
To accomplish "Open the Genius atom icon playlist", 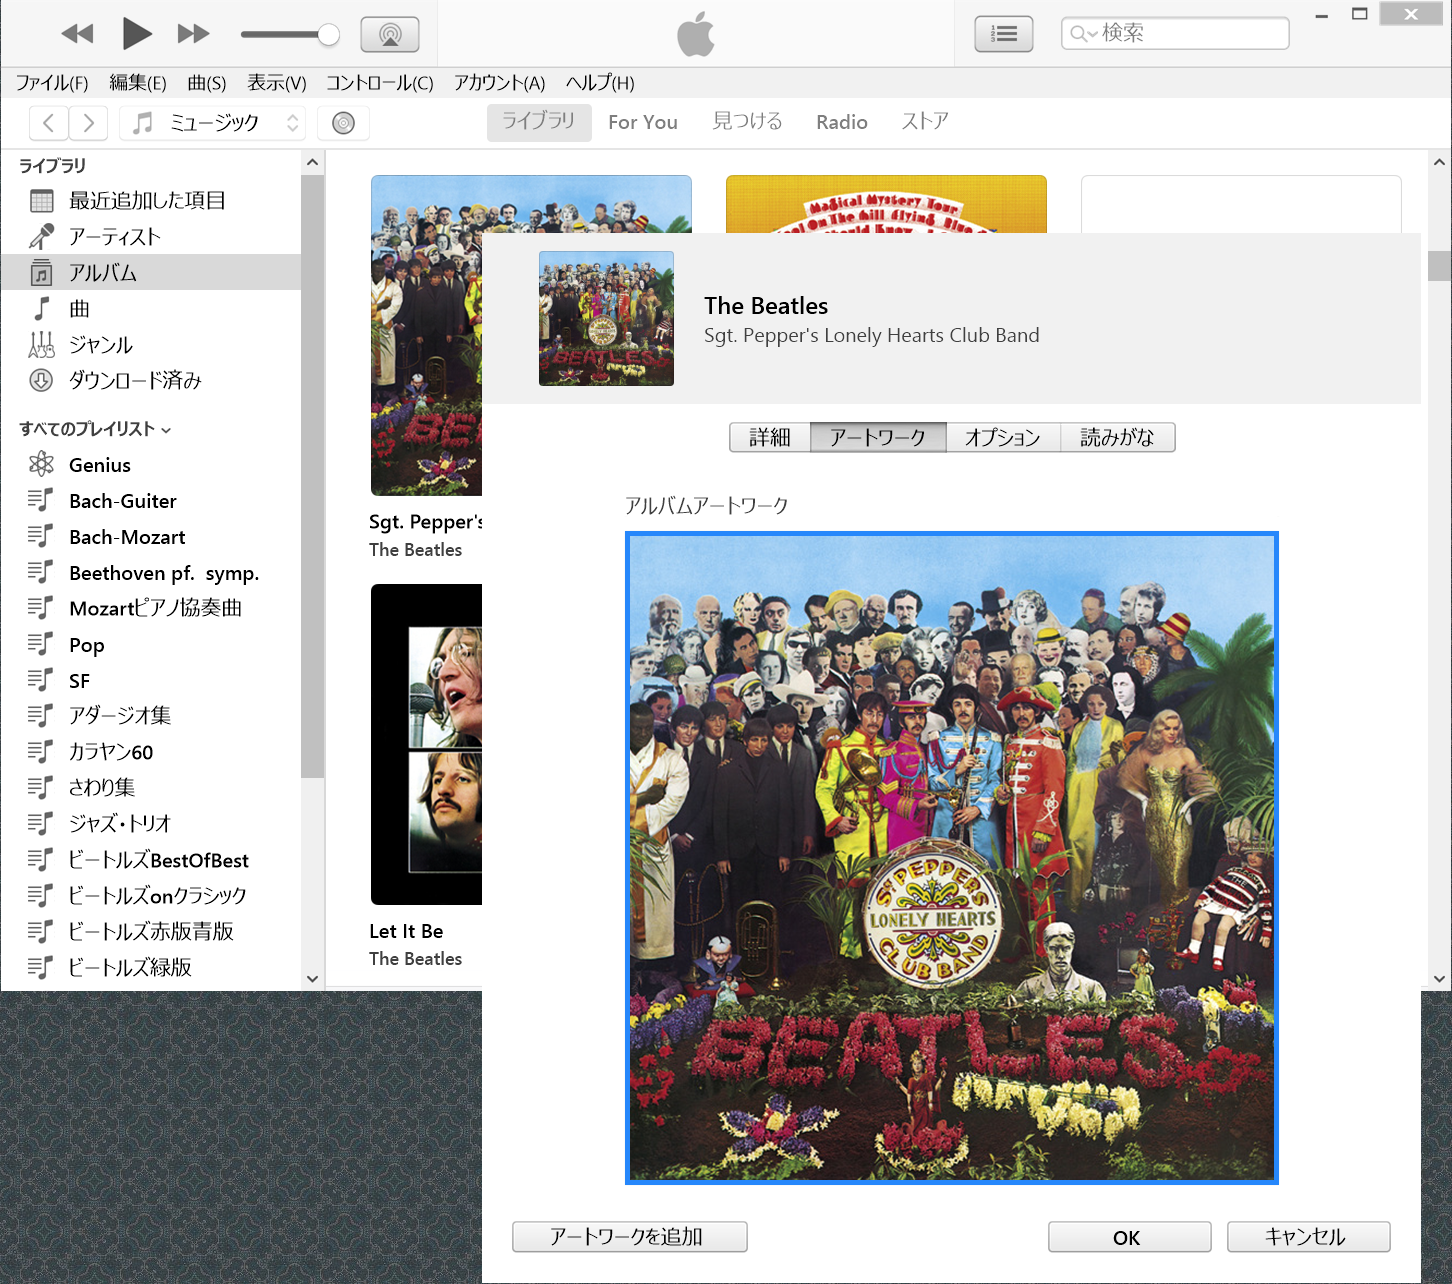I will point(41,464).
